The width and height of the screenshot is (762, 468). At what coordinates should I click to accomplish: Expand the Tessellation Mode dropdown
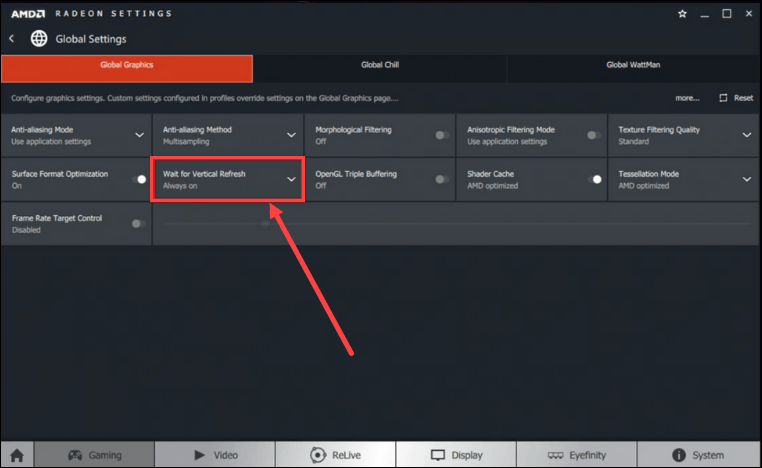click(746, 179)
